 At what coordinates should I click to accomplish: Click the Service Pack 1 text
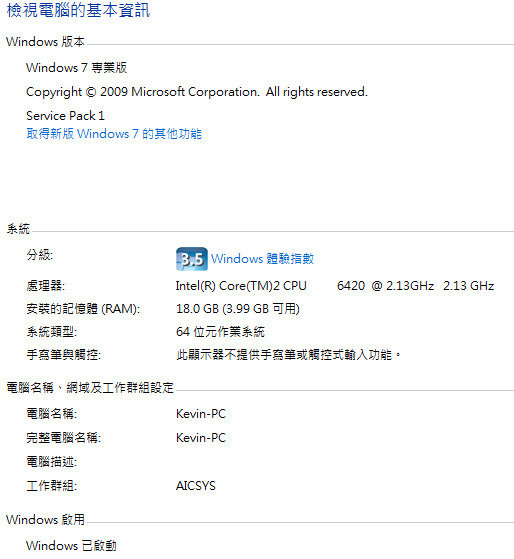coord(65,116)
